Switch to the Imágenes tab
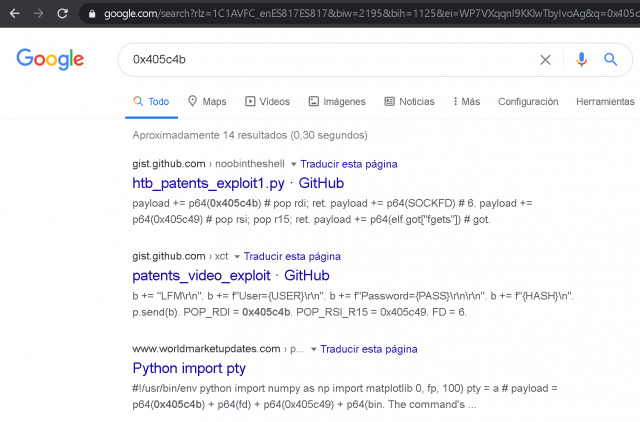This screenshot has width=640, height=422. [x=337, y=102]
